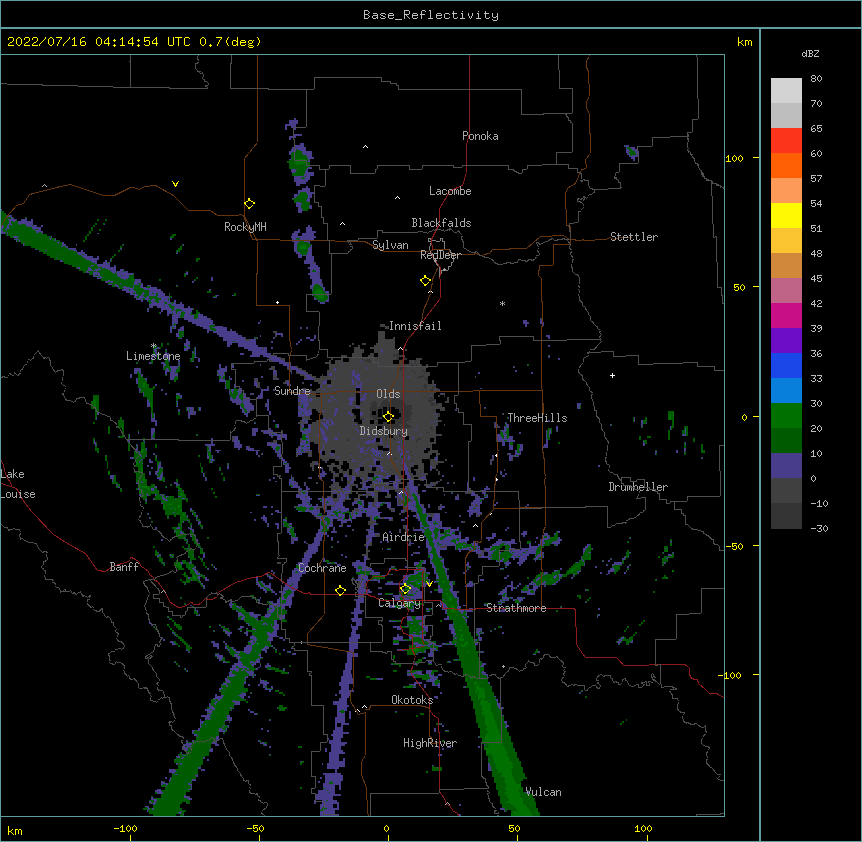Click the -50 tick on the bottom axis

(255, 828)
